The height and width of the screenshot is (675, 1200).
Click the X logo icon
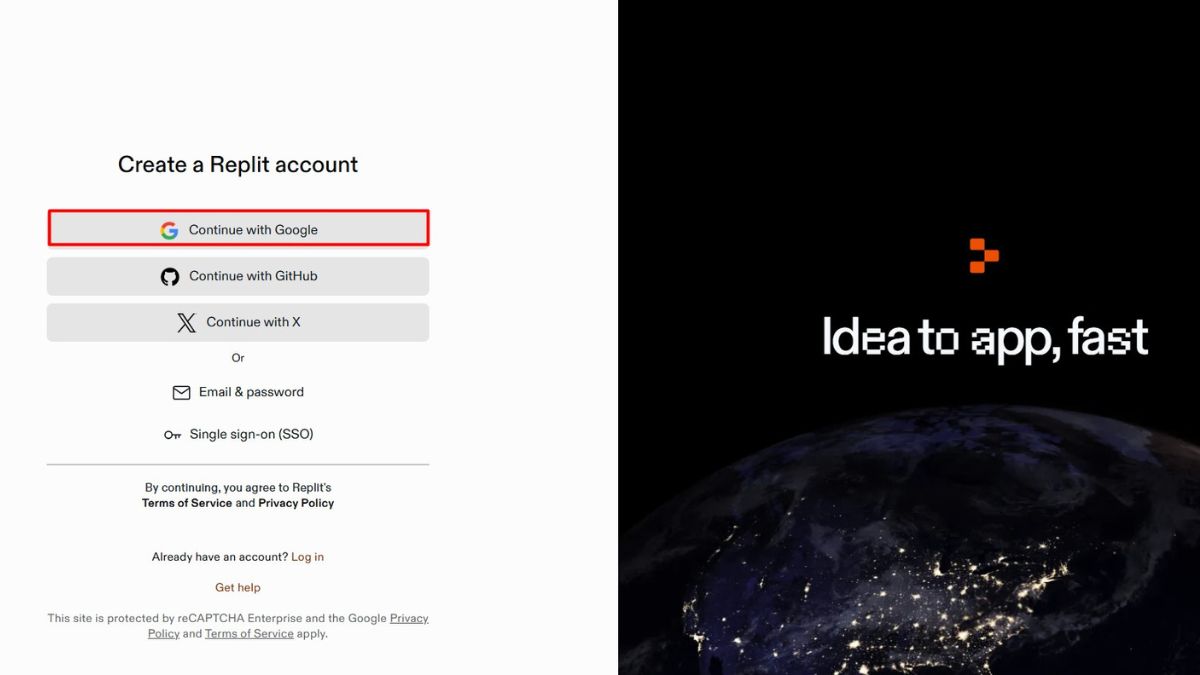[x=187, y=322]
